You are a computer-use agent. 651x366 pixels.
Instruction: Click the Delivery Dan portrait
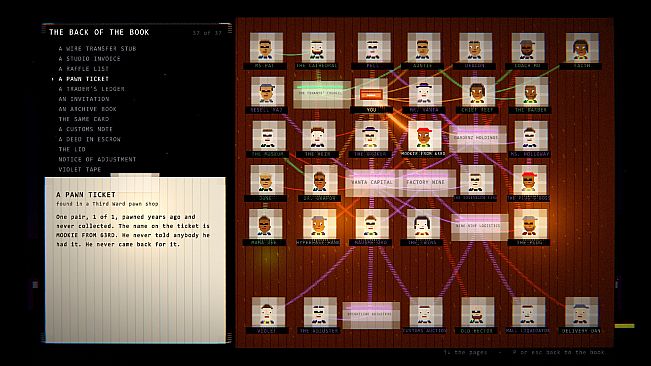tap(581, 312)
